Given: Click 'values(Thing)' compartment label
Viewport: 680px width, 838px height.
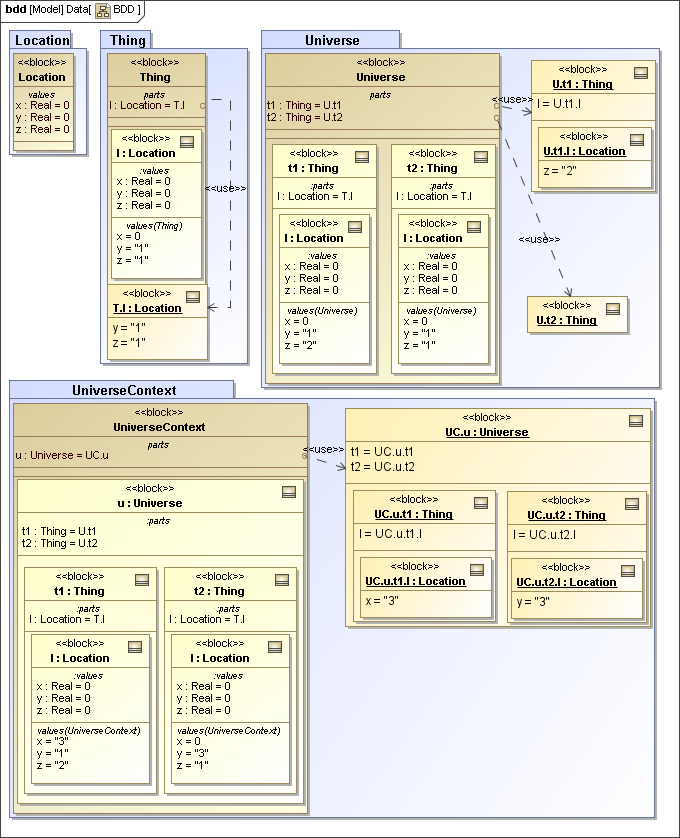Looking at the screenshot, I should [154, 226].
